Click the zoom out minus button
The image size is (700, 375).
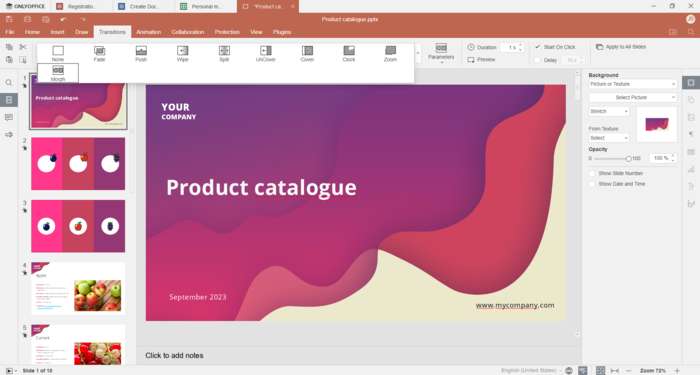[x=629, y=371]
